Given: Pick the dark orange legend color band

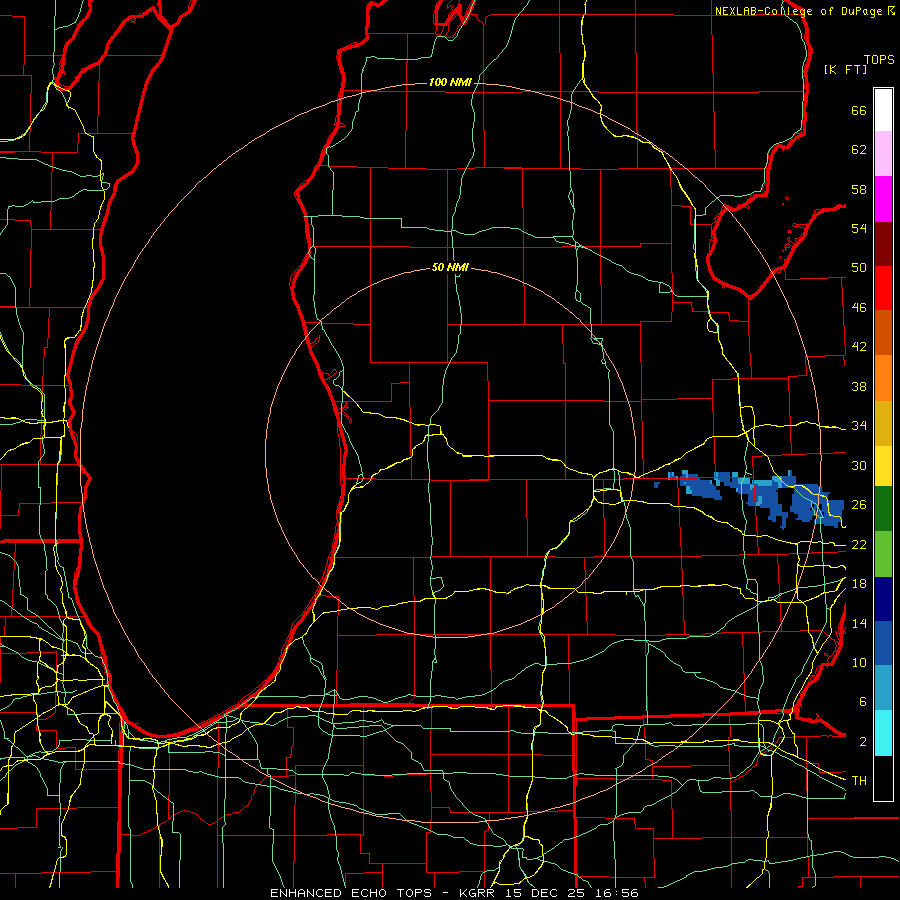Looking at the screenshot, I should [x=883, y=333].
